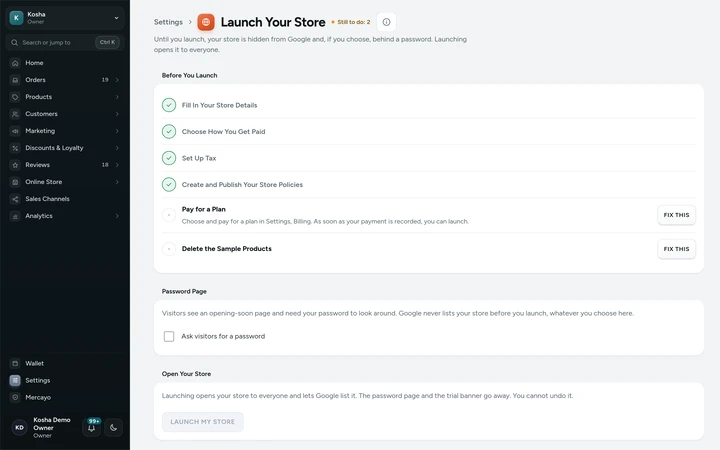Expand the Reviews submenu chevron
The image size is (720, 450).
click(117, 165)
